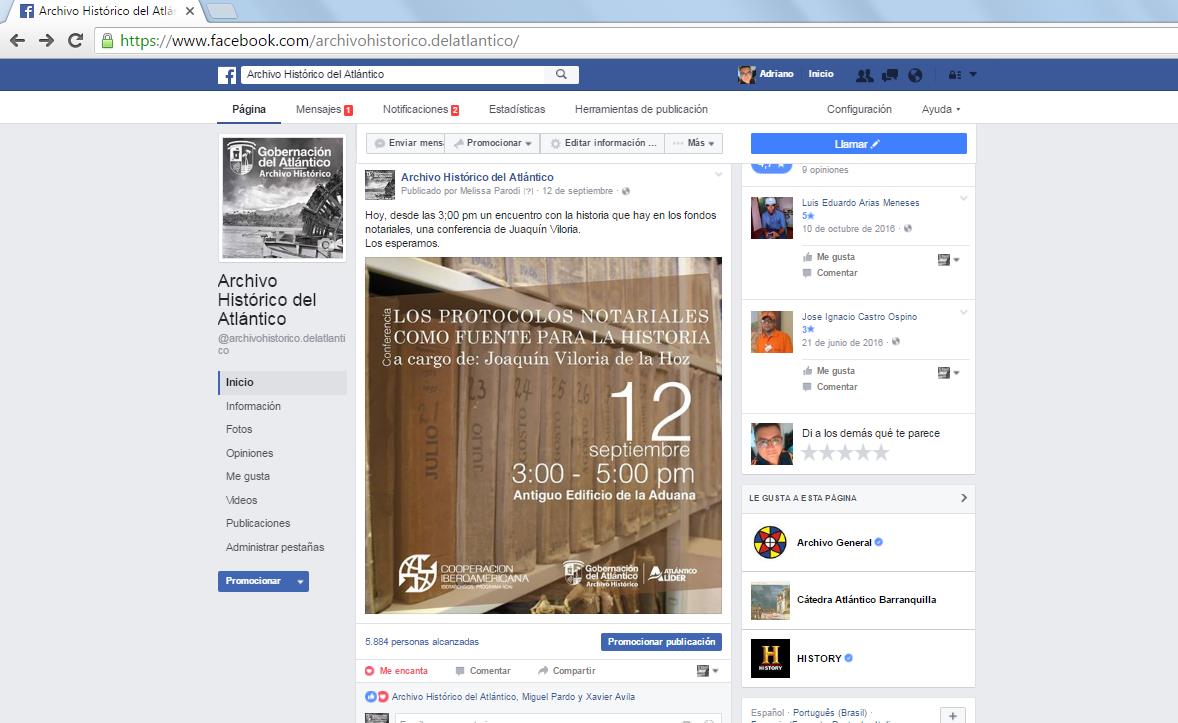The image size is (1178, 723).
Task: Expand the Más dropdown button
Action: pos(695,144)
